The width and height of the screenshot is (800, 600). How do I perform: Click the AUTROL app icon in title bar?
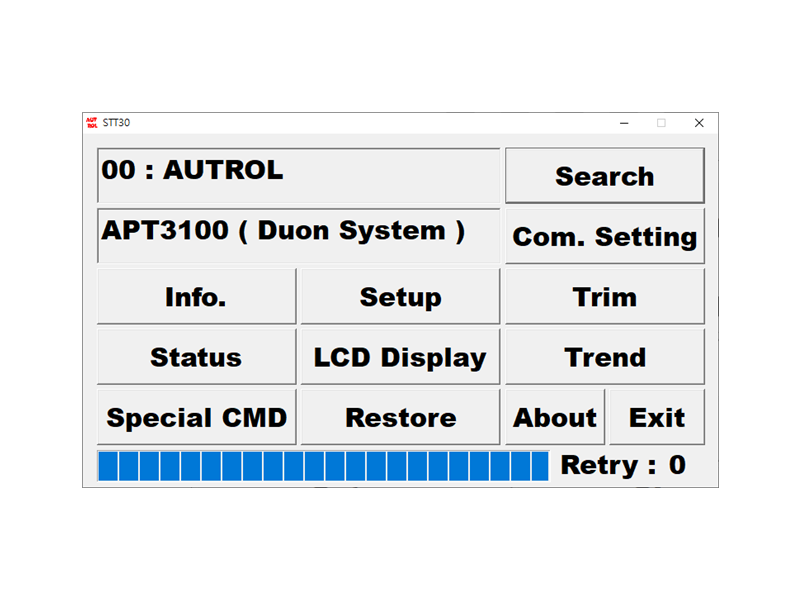(92, 122)
